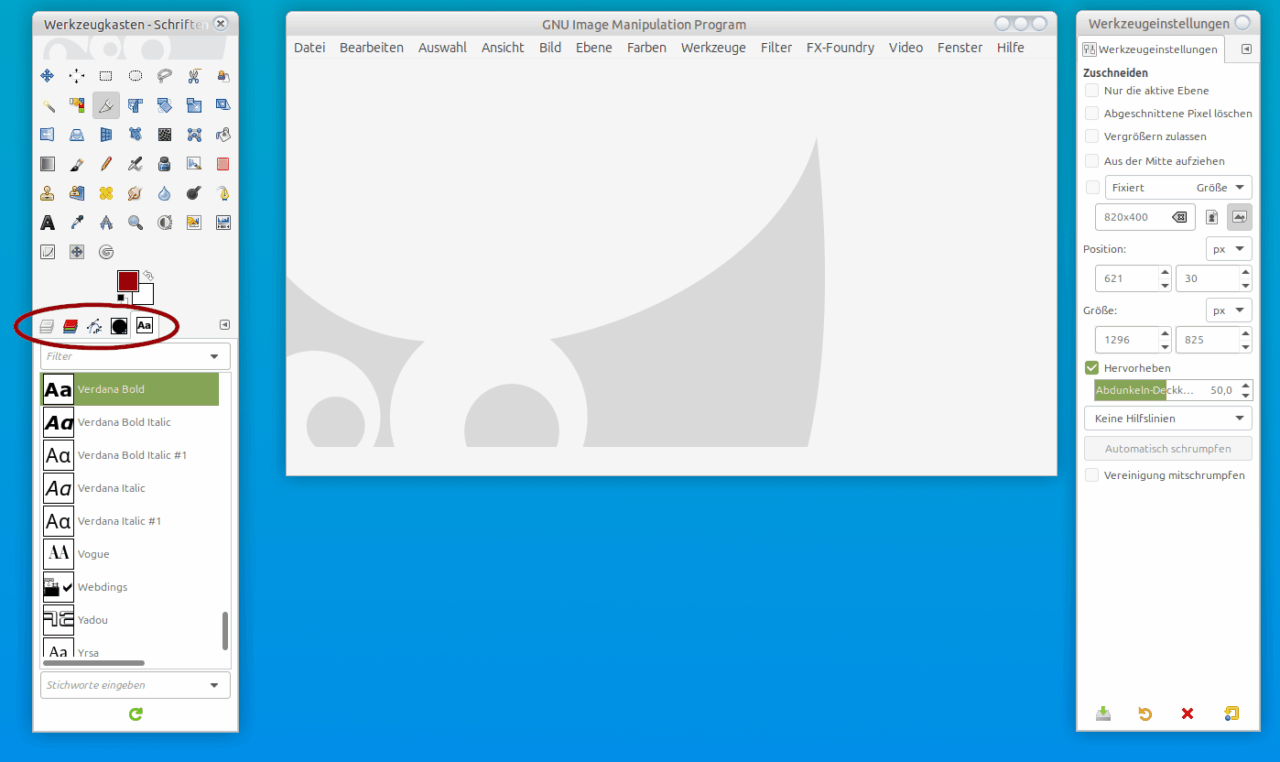Image resolution: width=1280 pixels, height=762 pixels.
Task: Select the Heal tool bandage icon
Action: pos(106,193)
